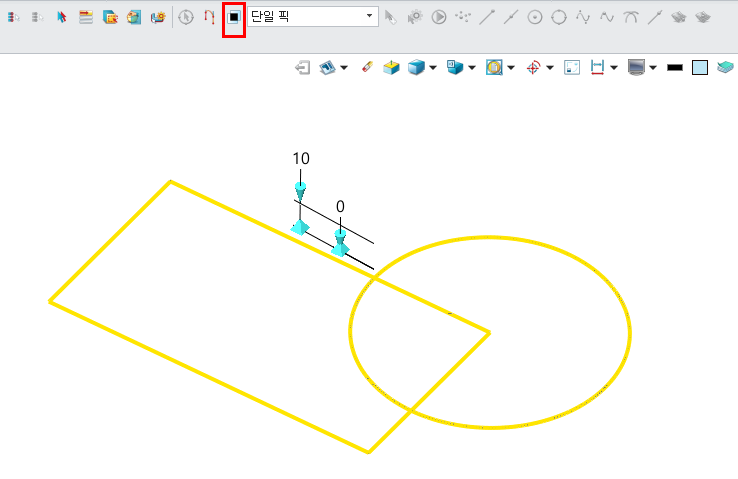738x479 pixels.
Task: Click the round play arrow icon
Action: click(438, 17)
